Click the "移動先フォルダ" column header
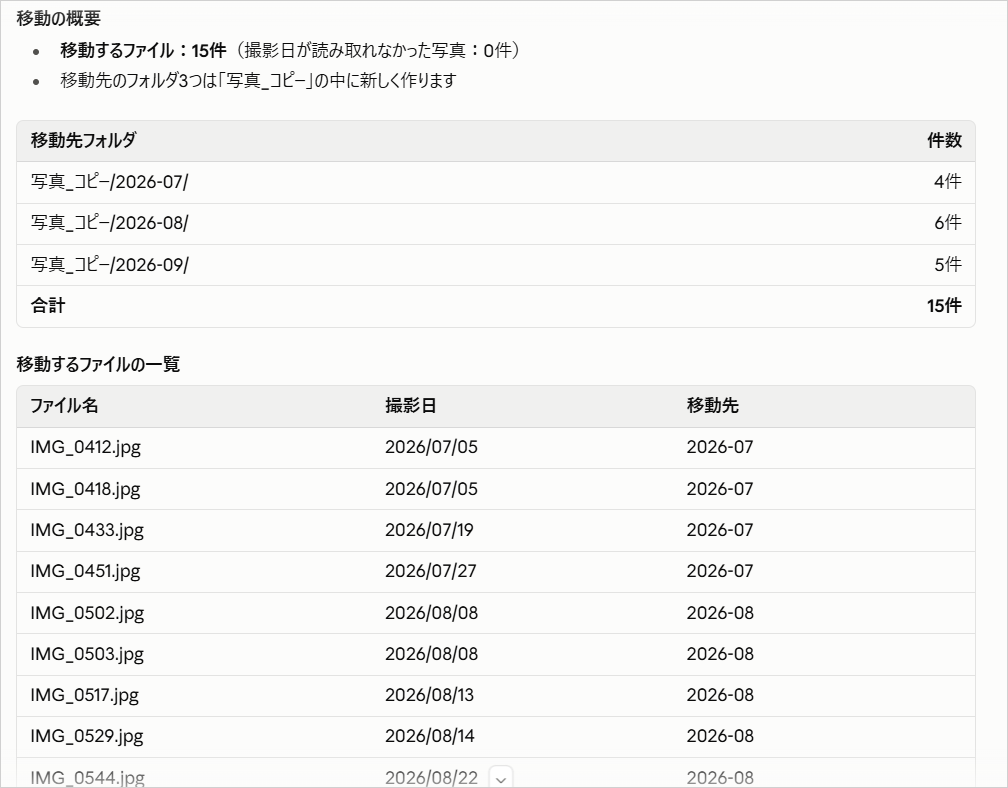The width and height of the screenshot is (1008, 788). pos(84,140)
